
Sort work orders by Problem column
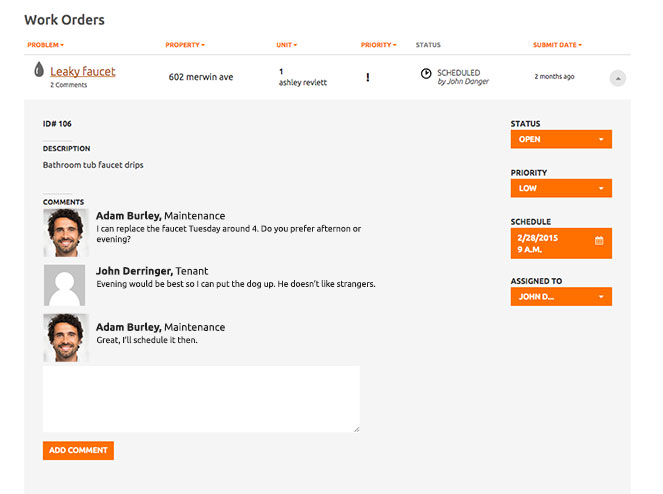click(x=45, y=45)
